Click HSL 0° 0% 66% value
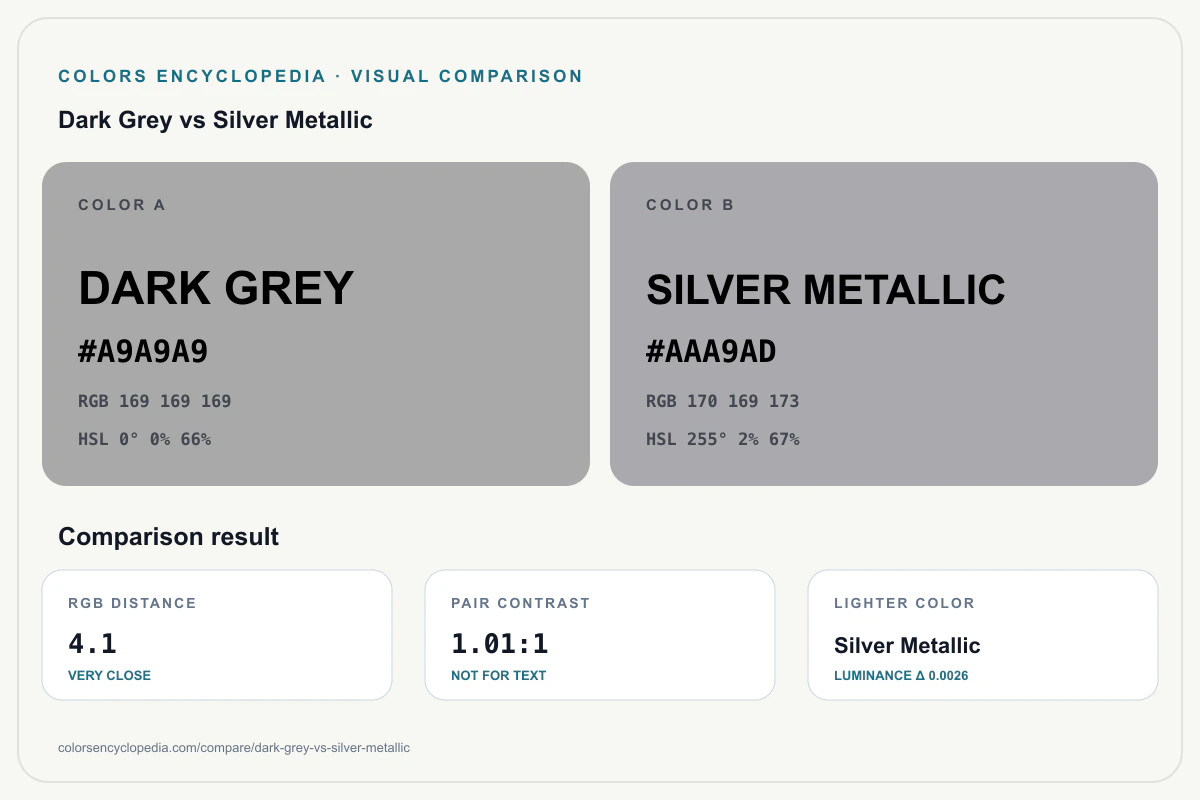Viewport: 1200px width, 800px height. pos(145,439)
